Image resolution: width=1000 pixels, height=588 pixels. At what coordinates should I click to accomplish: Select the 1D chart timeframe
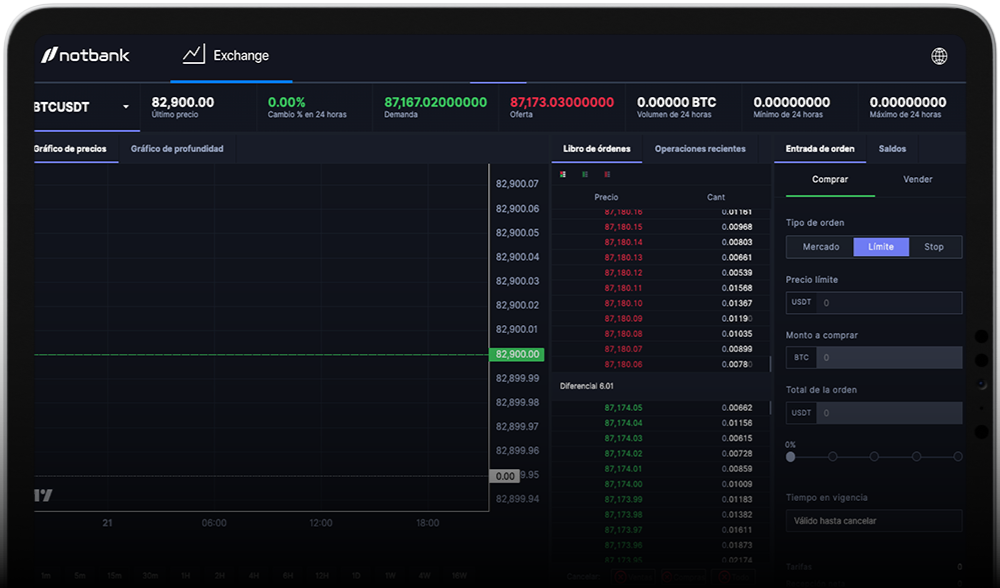pos(356,575)
